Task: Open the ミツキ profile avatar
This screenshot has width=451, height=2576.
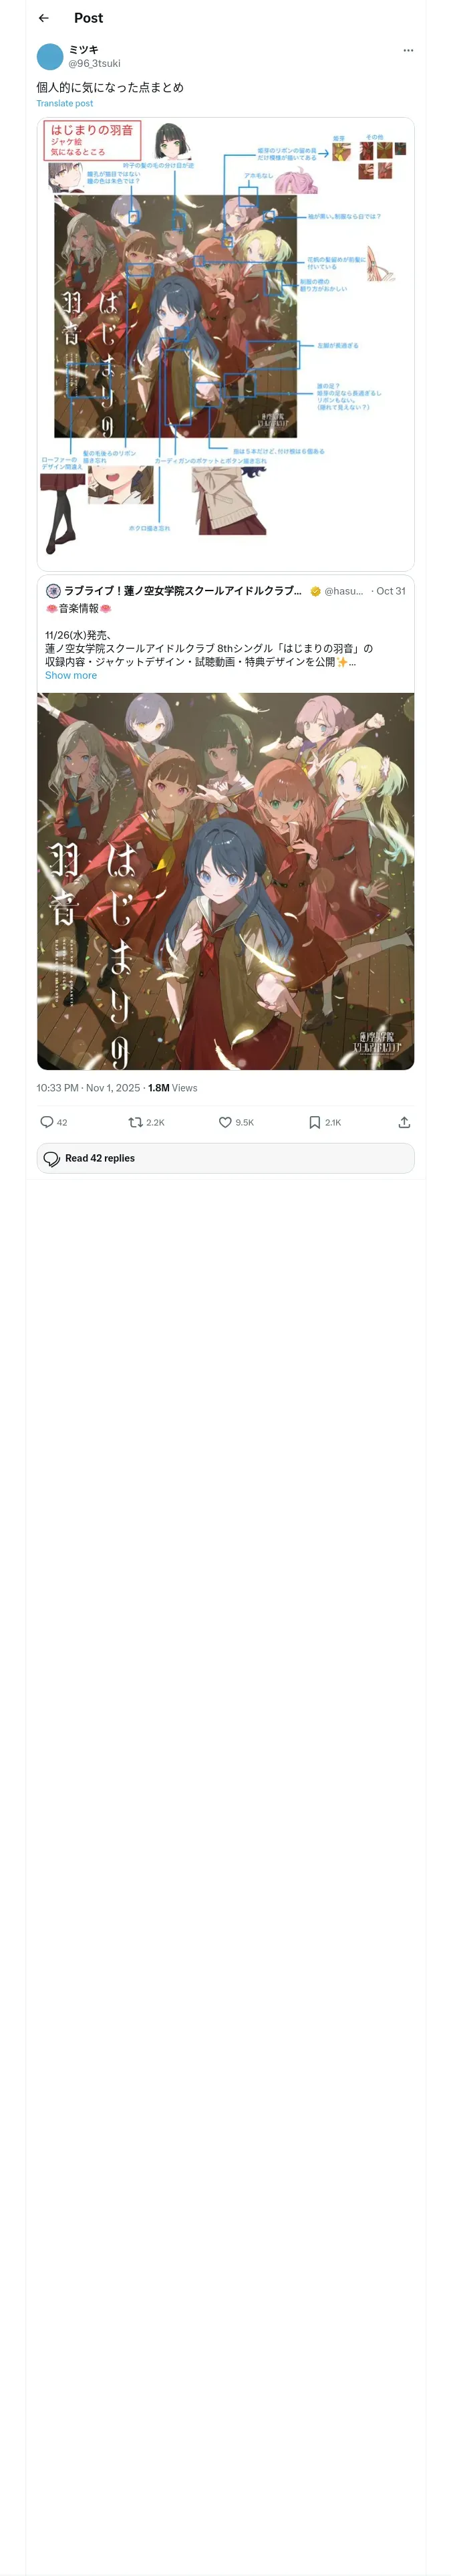Action: pyautogui.click(x=50, y=56)
